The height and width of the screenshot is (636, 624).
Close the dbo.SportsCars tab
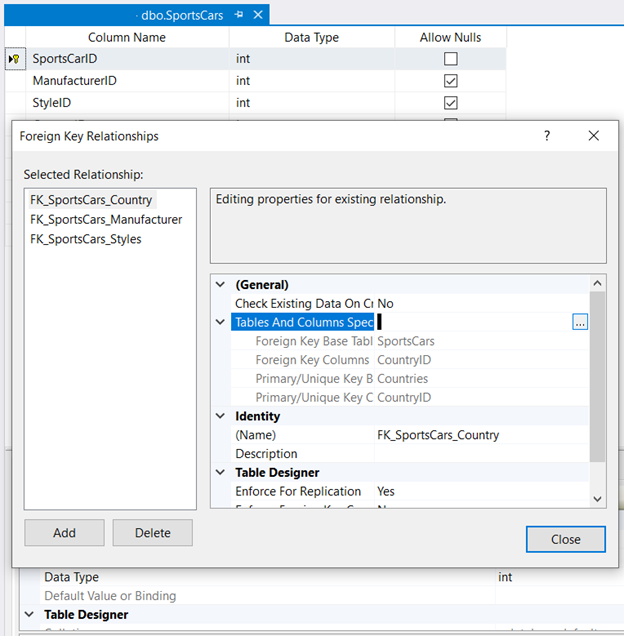[x=258, y=15]
